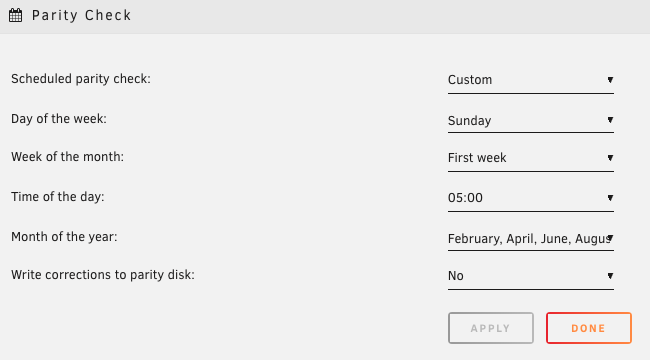The height and width of the screenshot is (360, 650).
Task: Click the Scheduled parity check label
Action: click(81, 79)
